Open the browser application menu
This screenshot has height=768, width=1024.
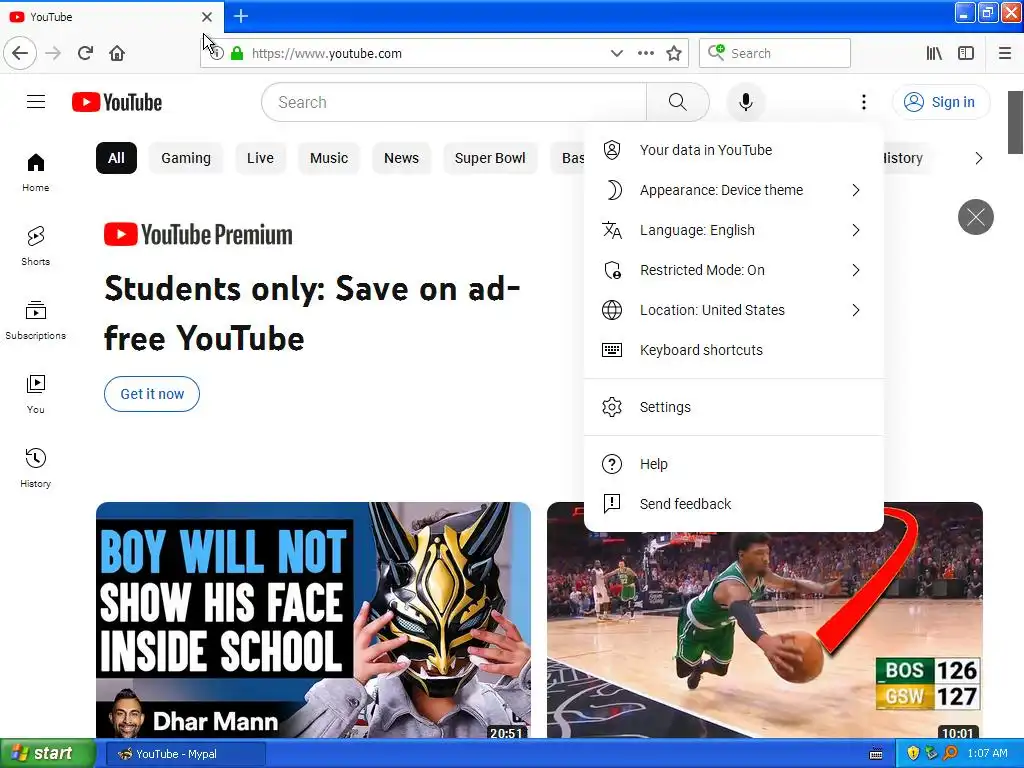pos(1005,53)
